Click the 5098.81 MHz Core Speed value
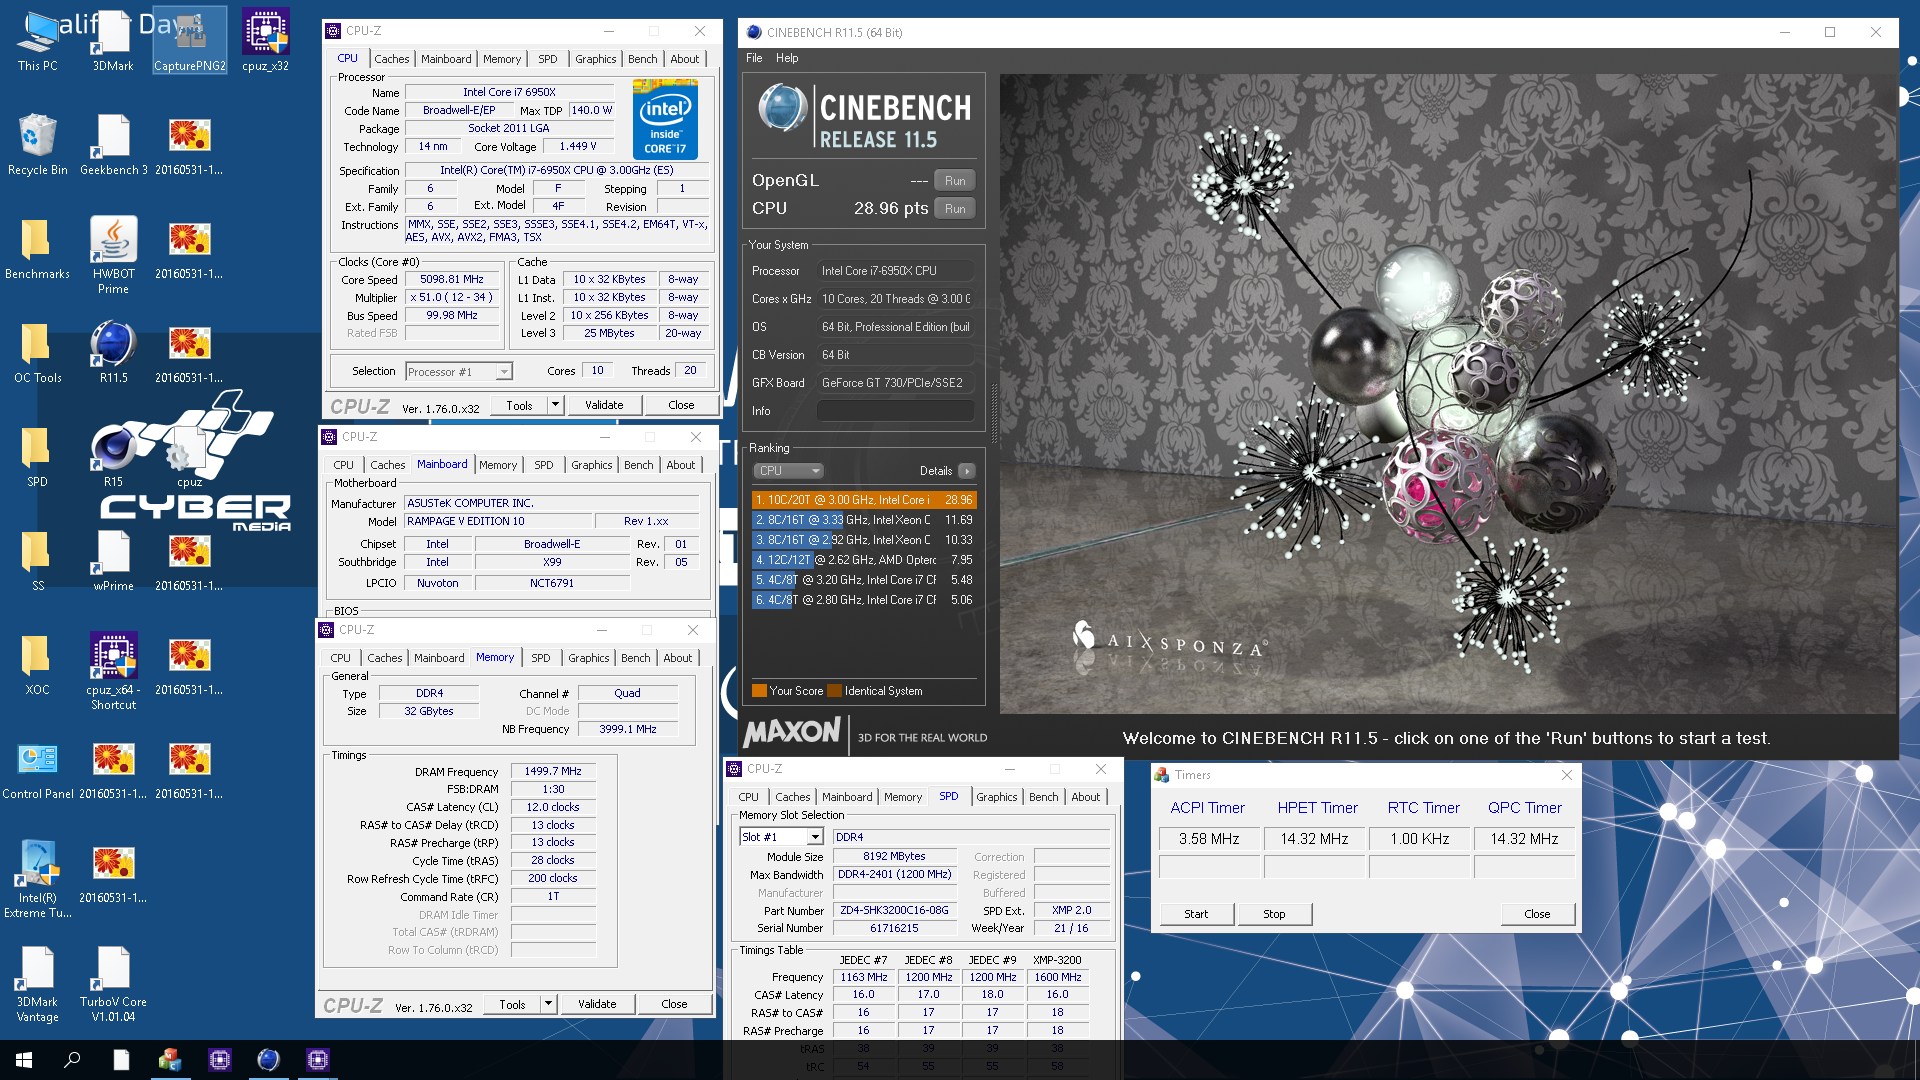The width and height of the screenshot is (1920, 1080). click(x=451, y=280)
